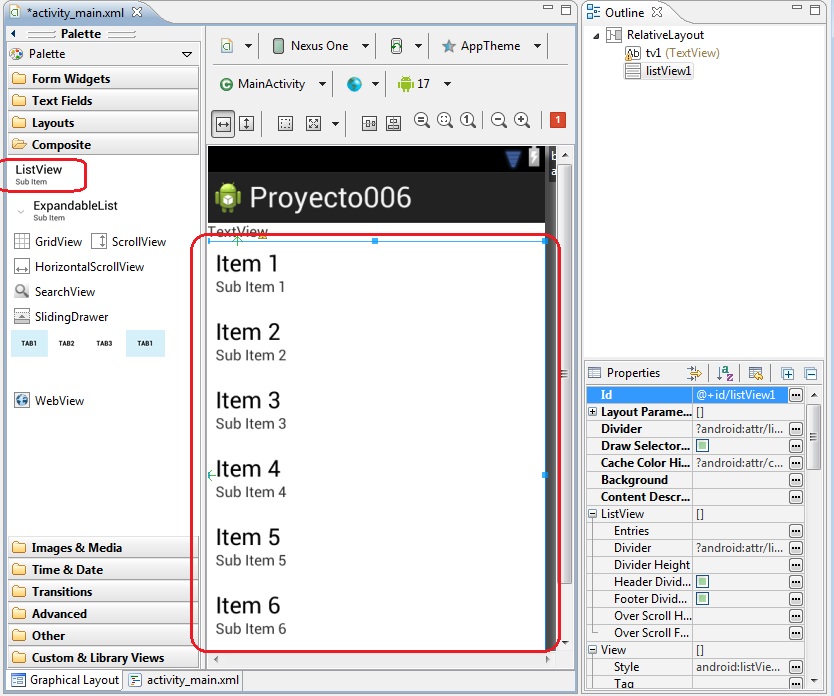The height and width of the screenshot is (696, 834).
Task: Collapse all properties icon
Action: [810, 374]
